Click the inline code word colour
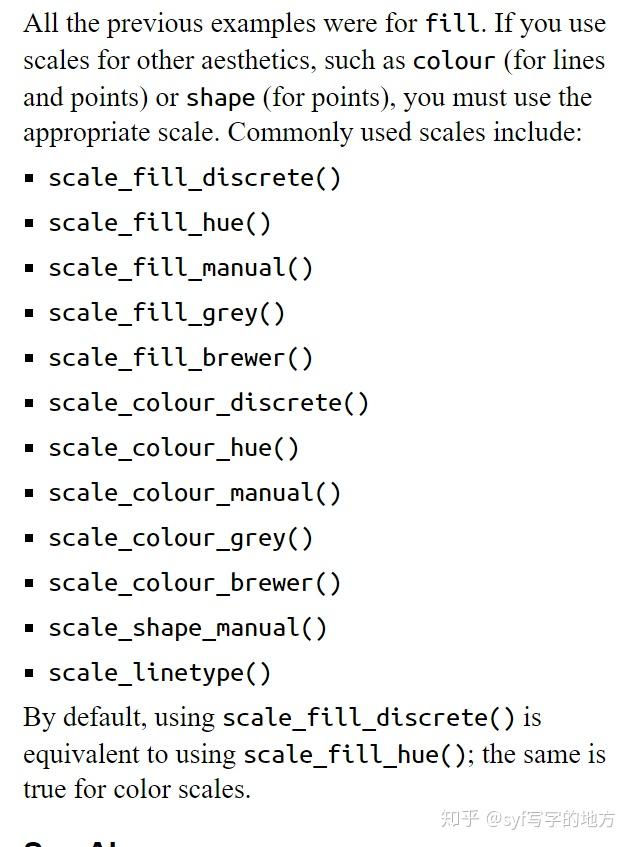Screen dimensions: 632x847 pyautogui.click(x=454, y=61)
